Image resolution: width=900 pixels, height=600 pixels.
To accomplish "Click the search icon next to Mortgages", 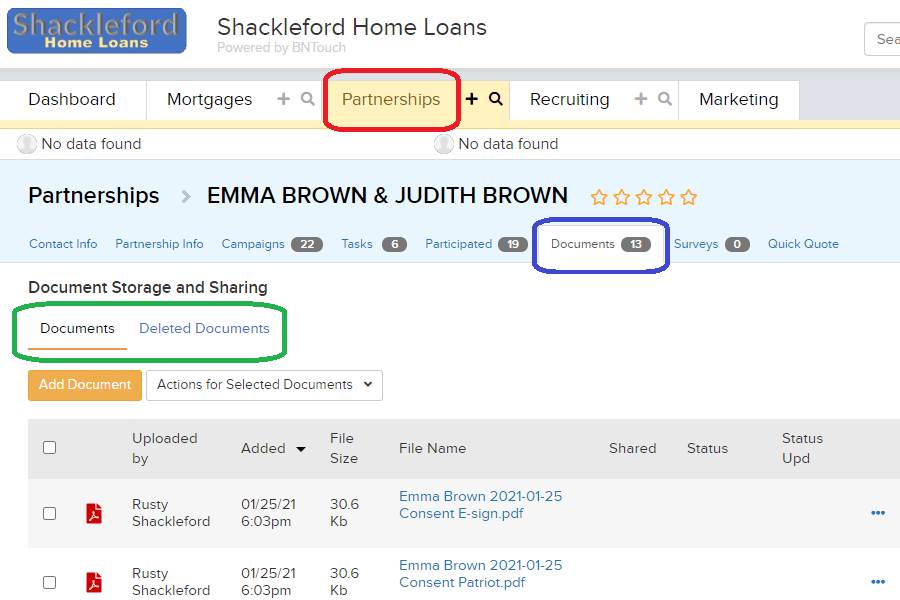I will pos(308,99).
